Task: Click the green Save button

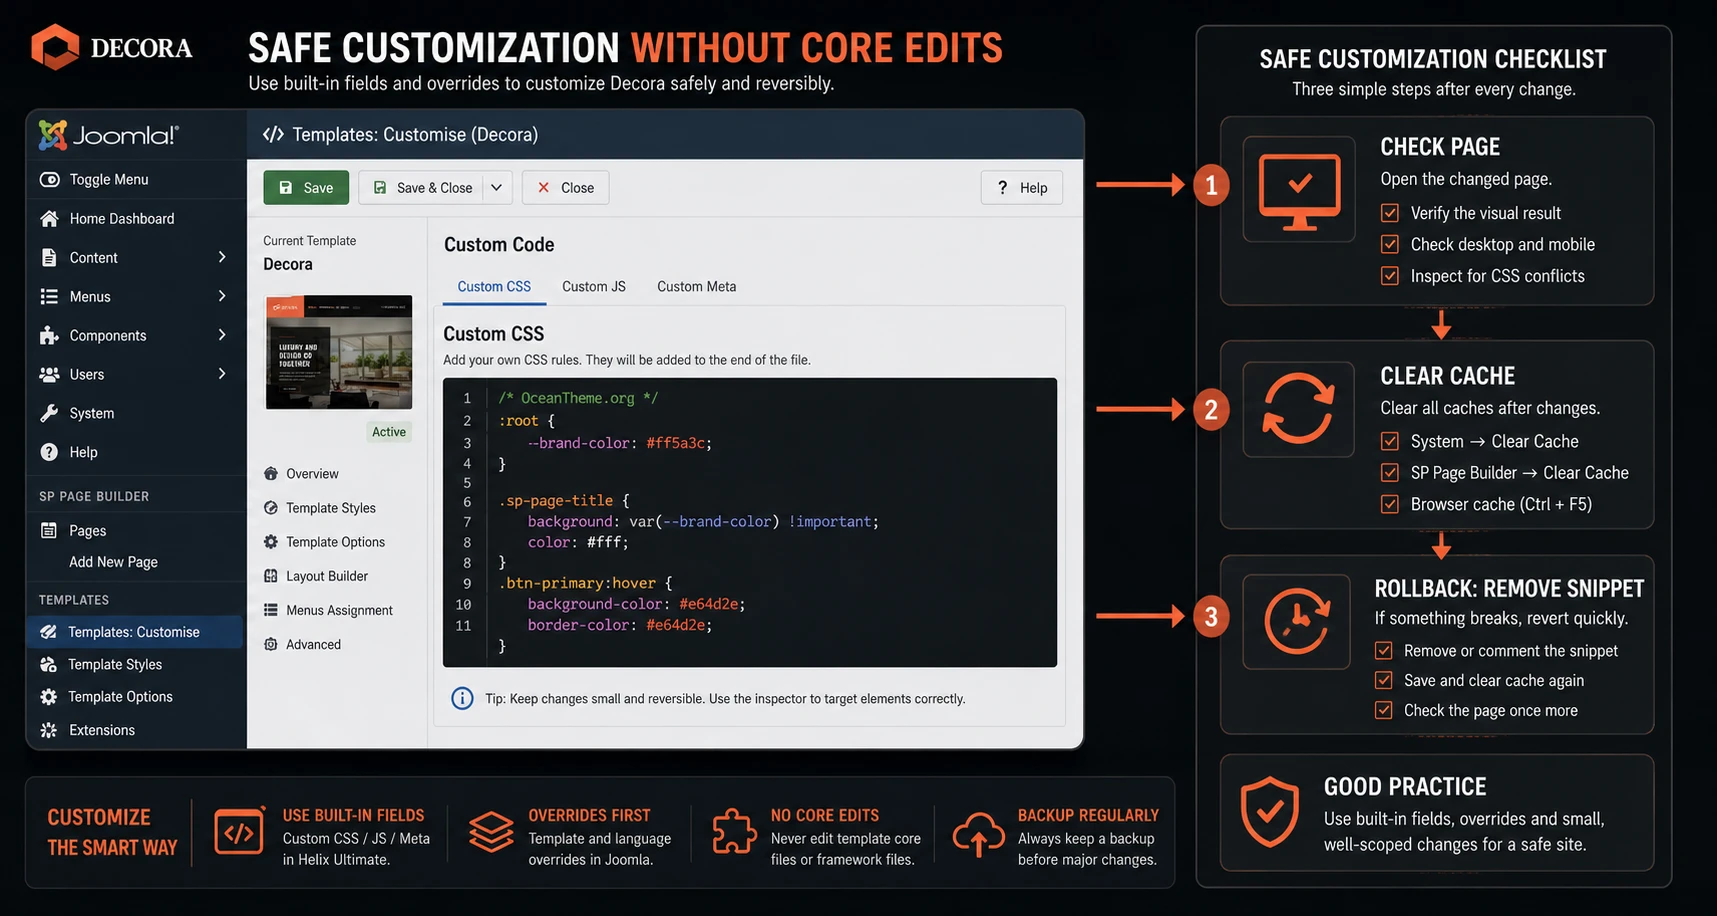Action: click(x=306, y=188)
